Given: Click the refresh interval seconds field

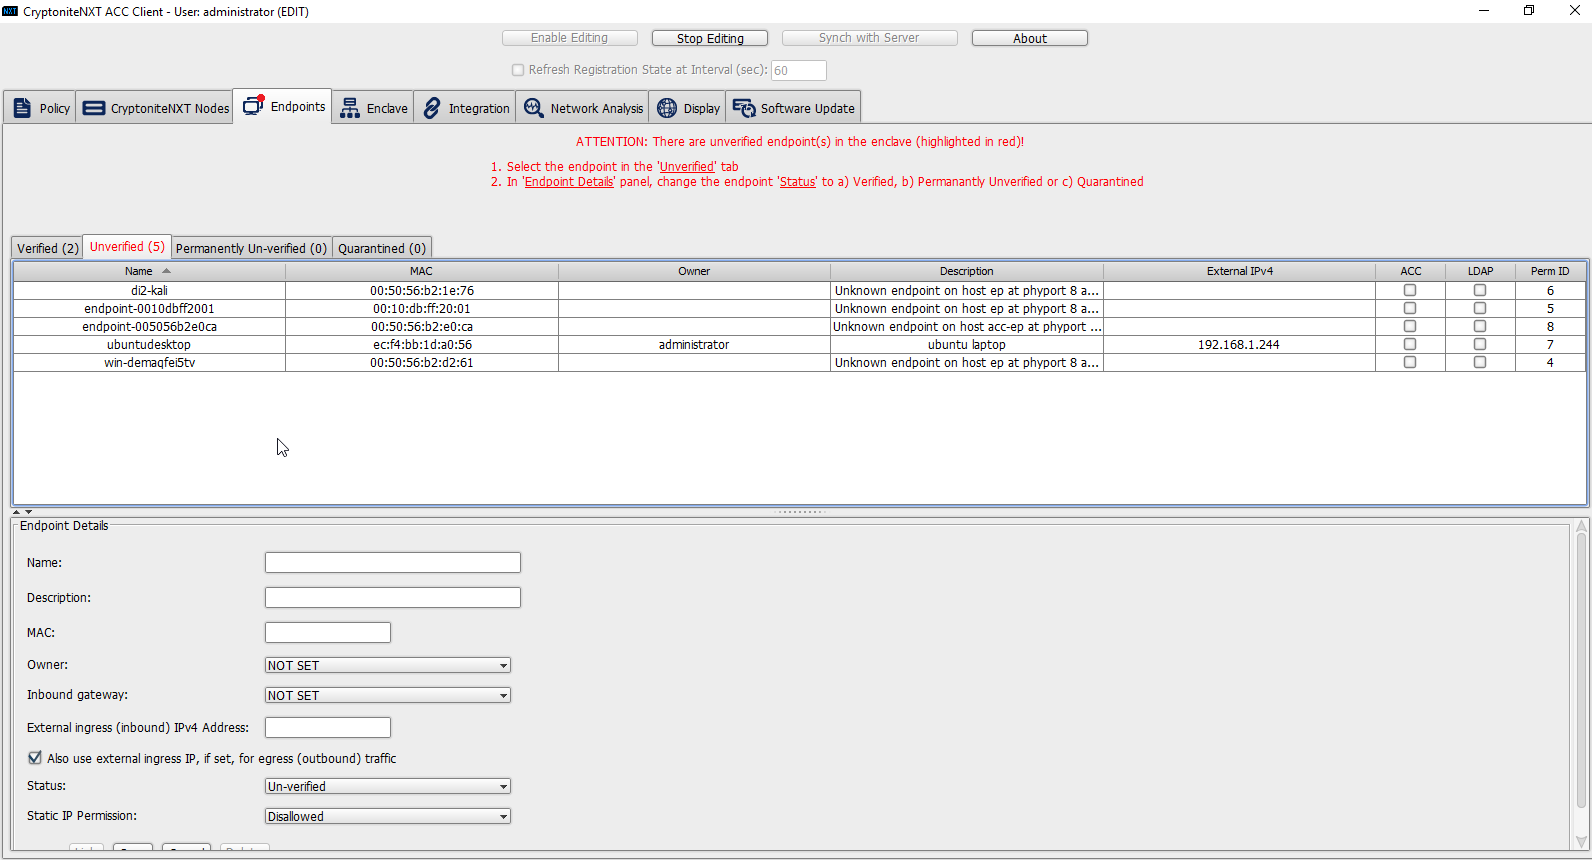Looking at the screenshot, I should [x=798, y=70].
